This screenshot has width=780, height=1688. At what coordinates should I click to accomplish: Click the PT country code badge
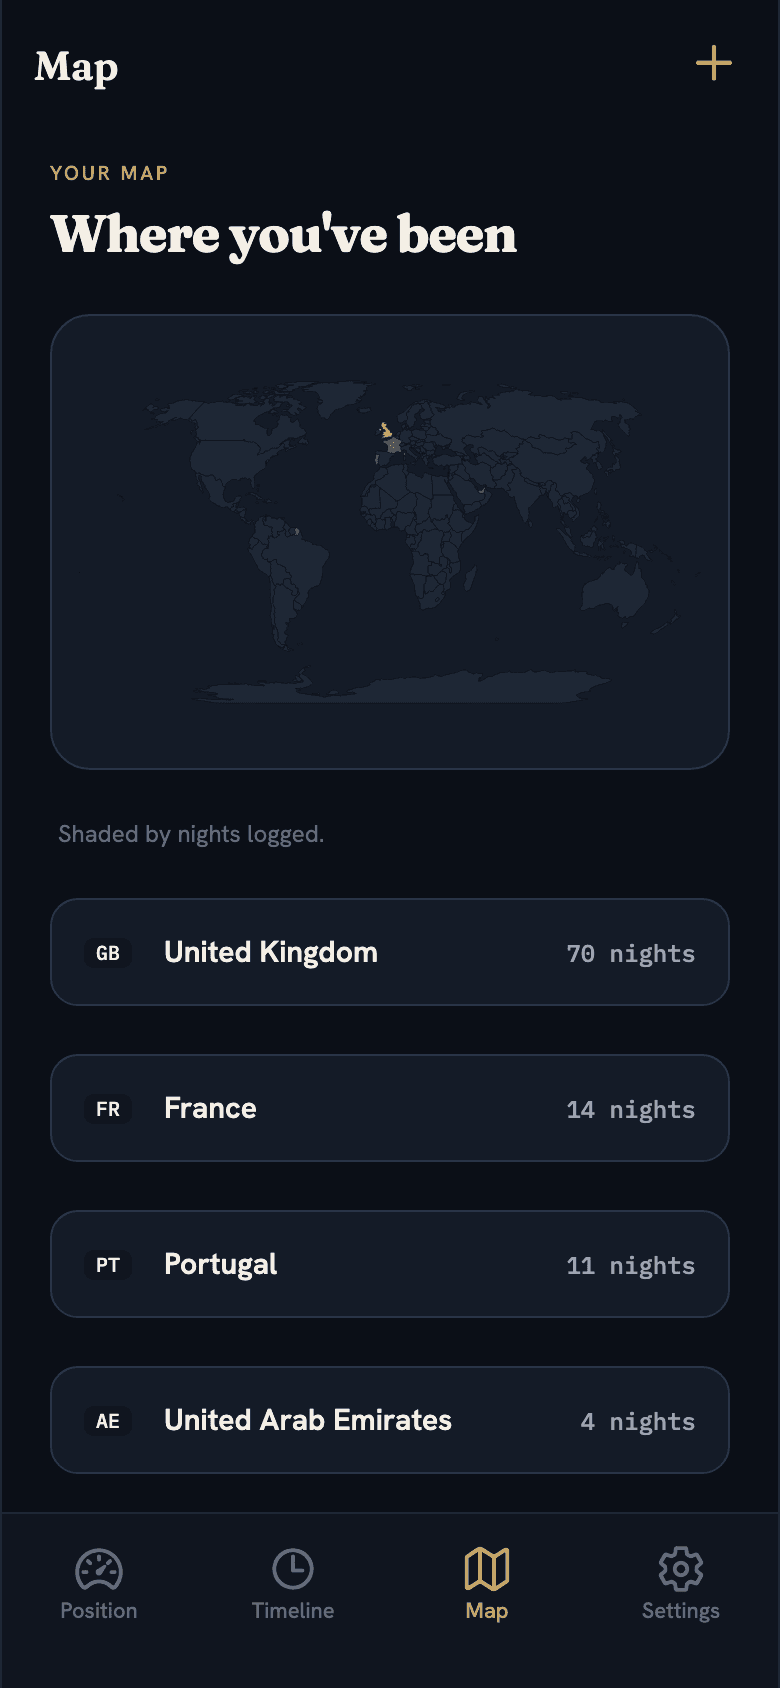108,1265
